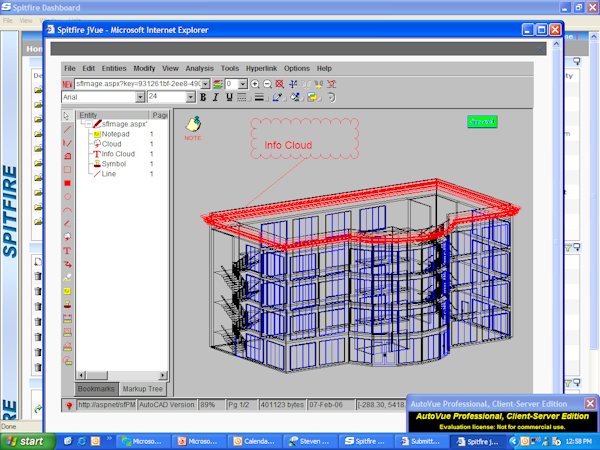Select the Symbol entity in markup tree
This screenshot has height=450, width=600.
pyautogui.click(x=114, y=164)
